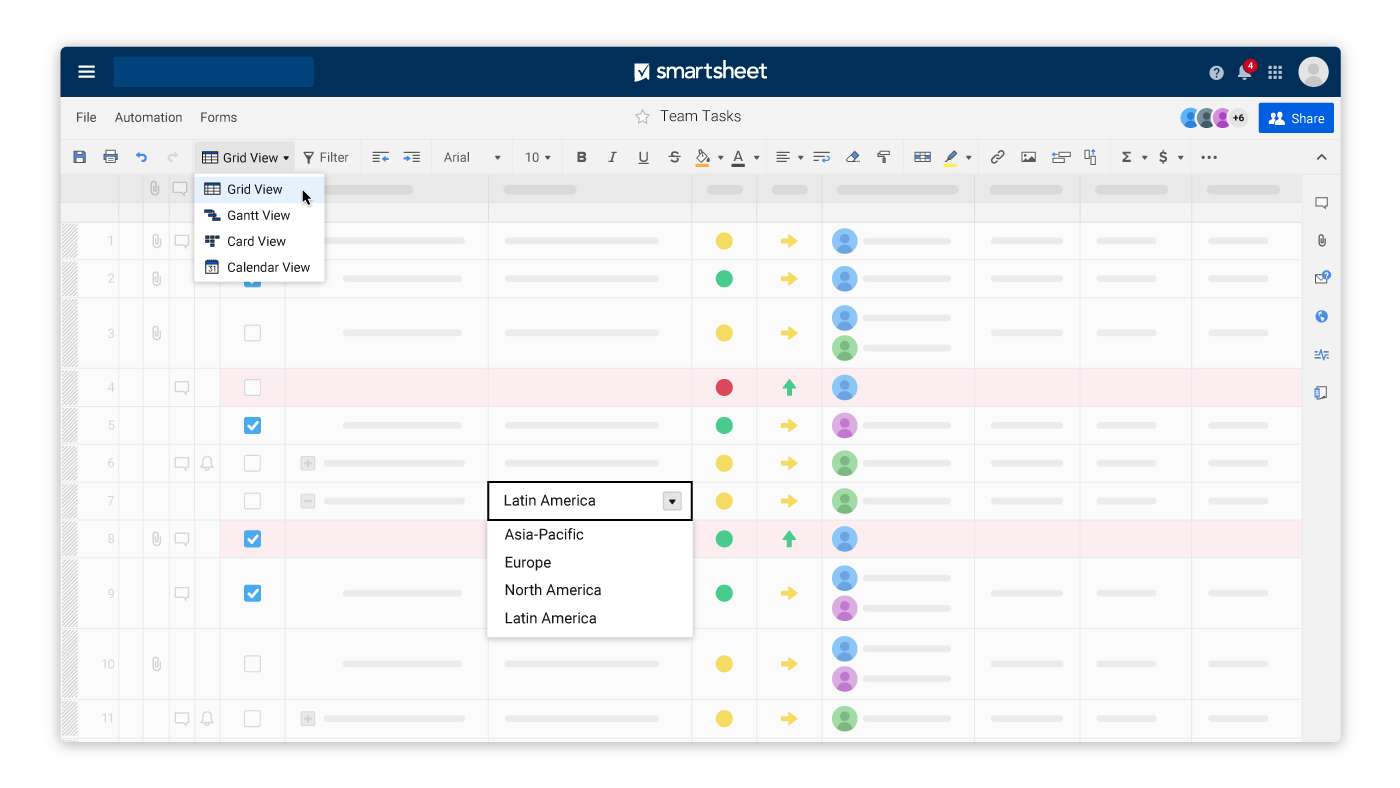The width and height of the screenshot is (1400, 788).
Task: Undo the last action
Action: click(x=142, y=157)
